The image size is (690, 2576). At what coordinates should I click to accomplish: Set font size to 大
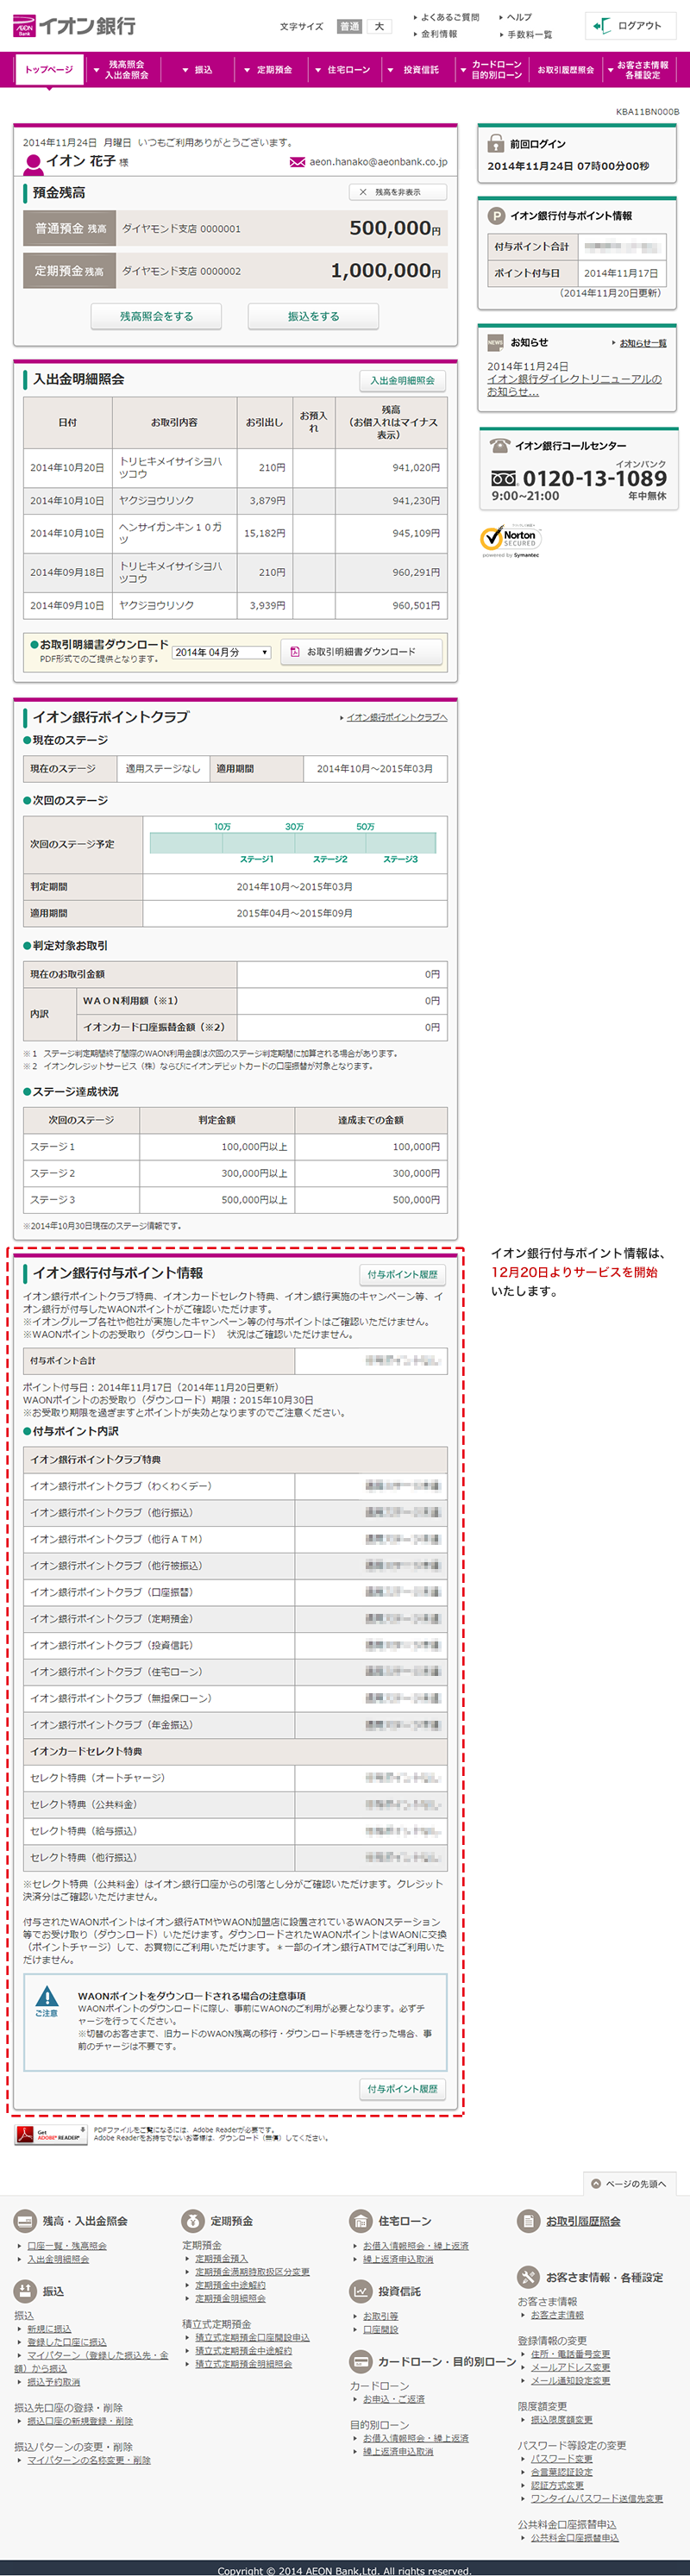(x=379, y=27)
